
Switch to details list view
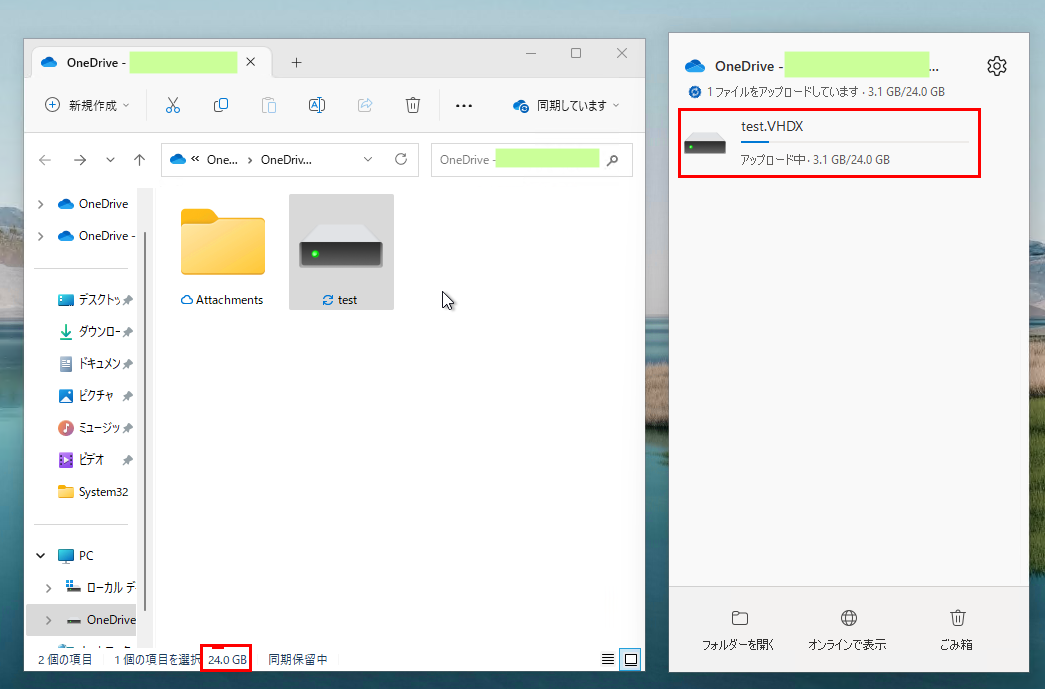coord(608,660)
